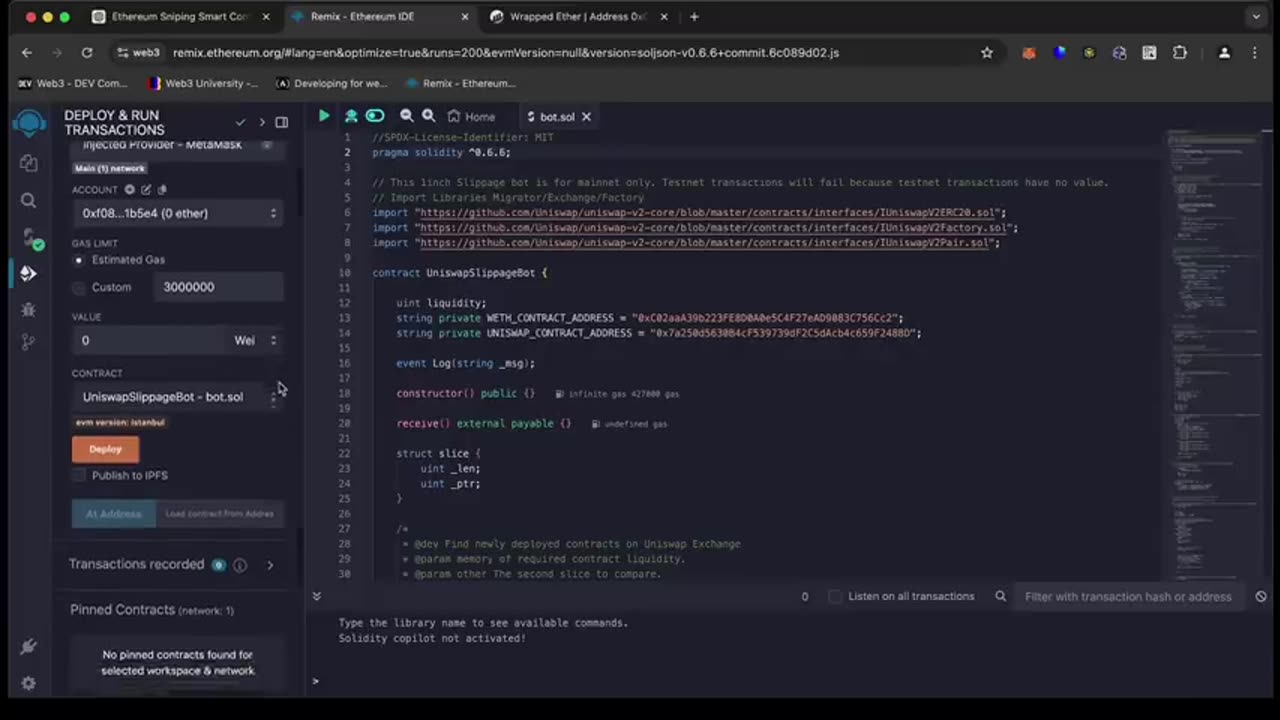Expand the Transactions recorded section
Viewport: 1280px width, 720px height.
point(270,565)
